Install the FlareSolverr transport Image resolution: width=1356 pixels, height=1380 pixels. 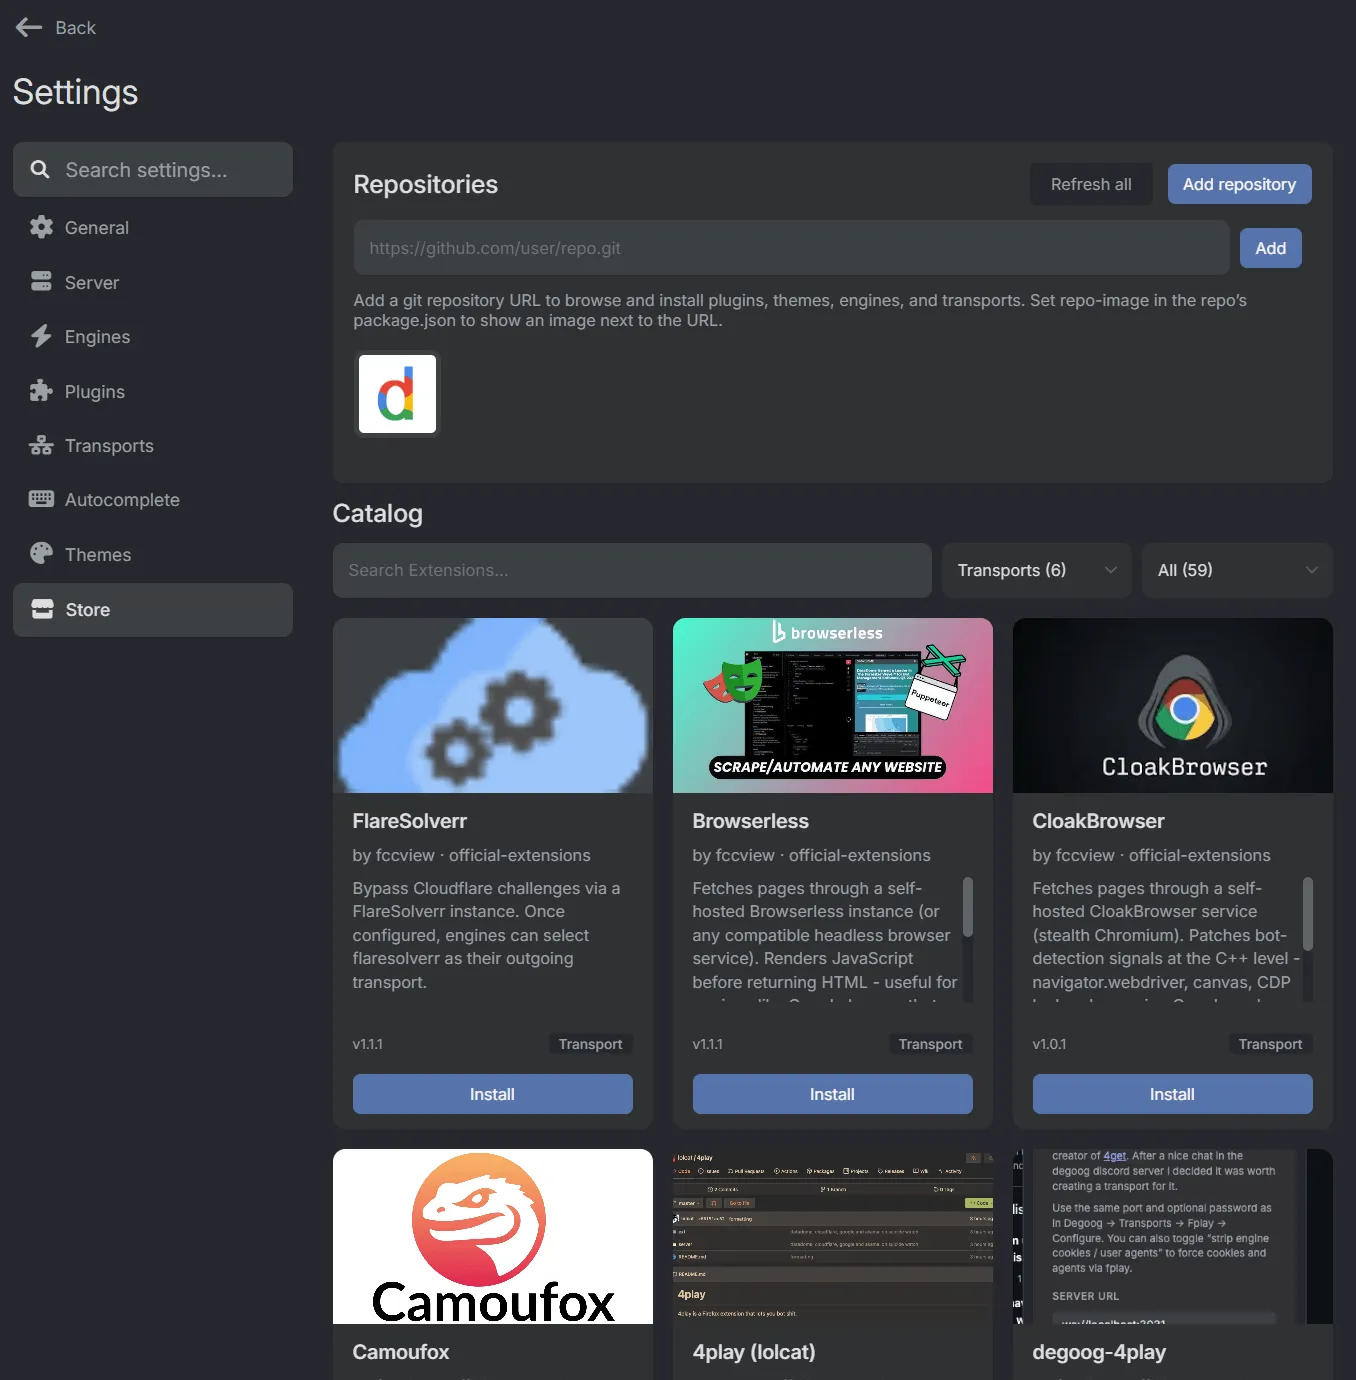point(492,1094)
